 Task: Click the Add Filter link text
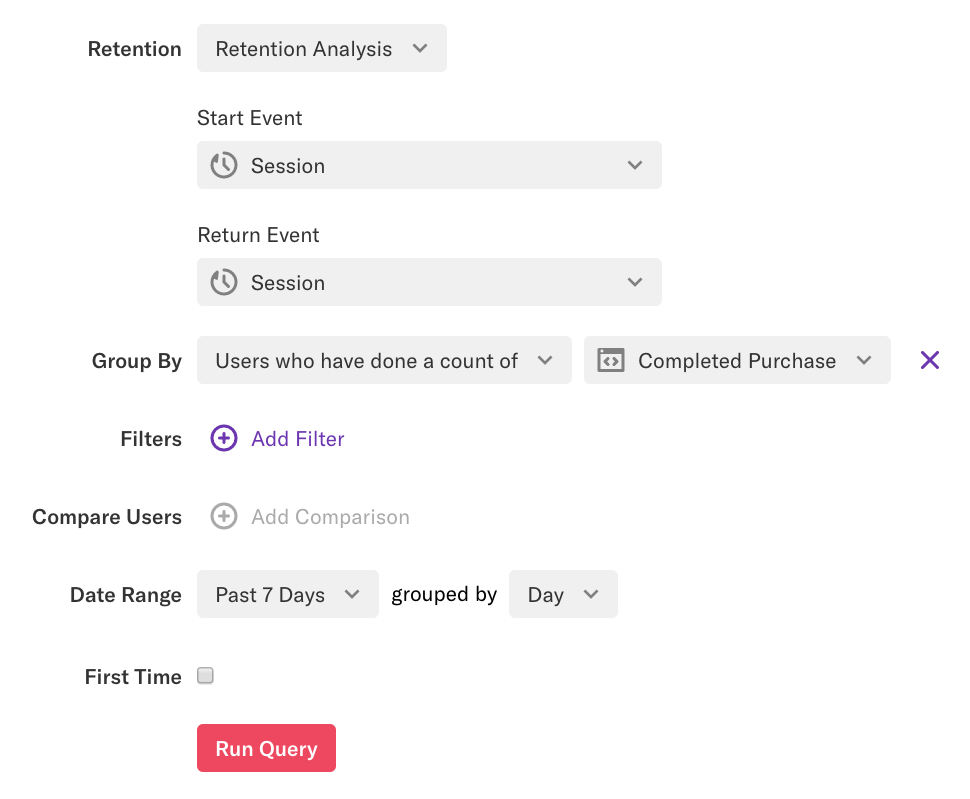[x=298, y=439]
